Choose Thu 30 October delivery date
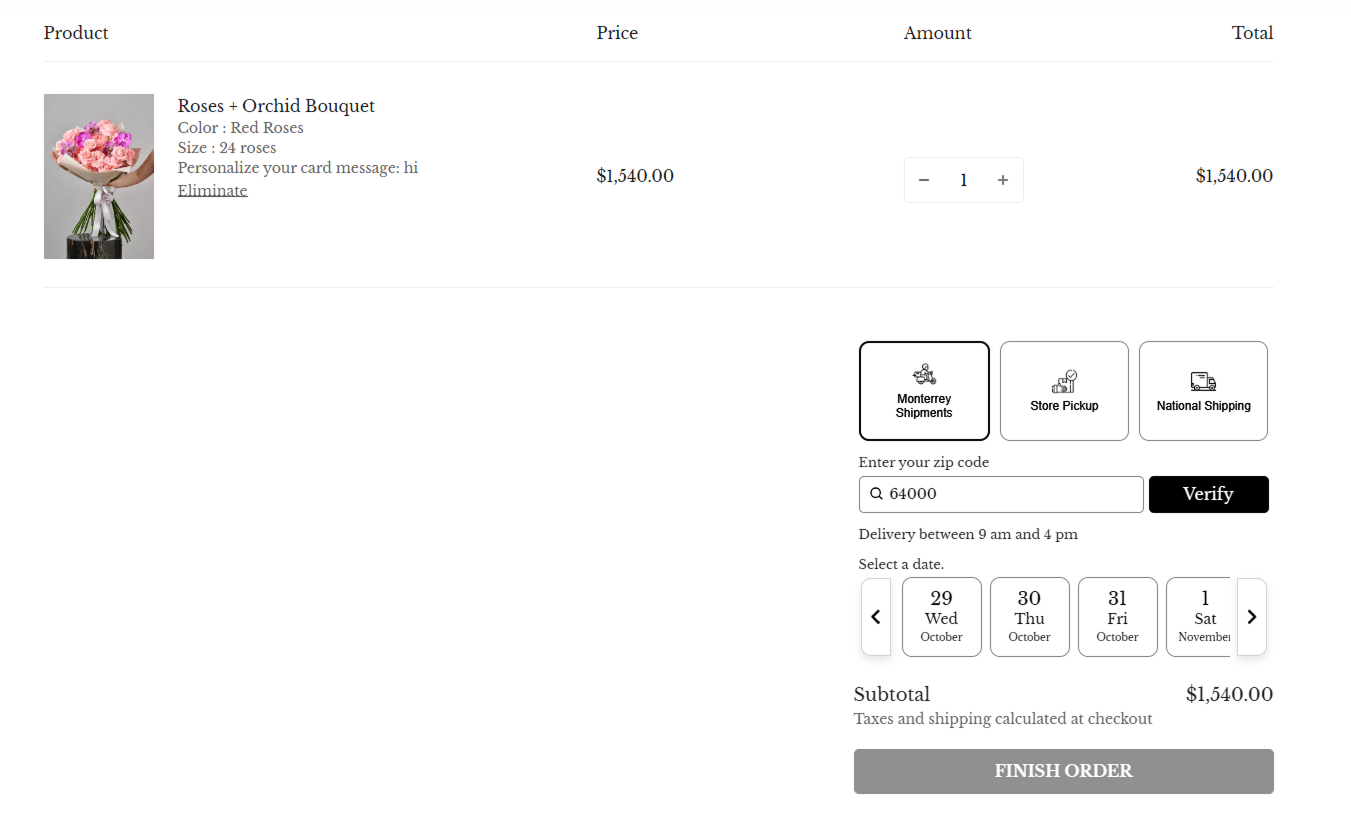This screenshot has height=824, width=1351. coord(1030,617)
